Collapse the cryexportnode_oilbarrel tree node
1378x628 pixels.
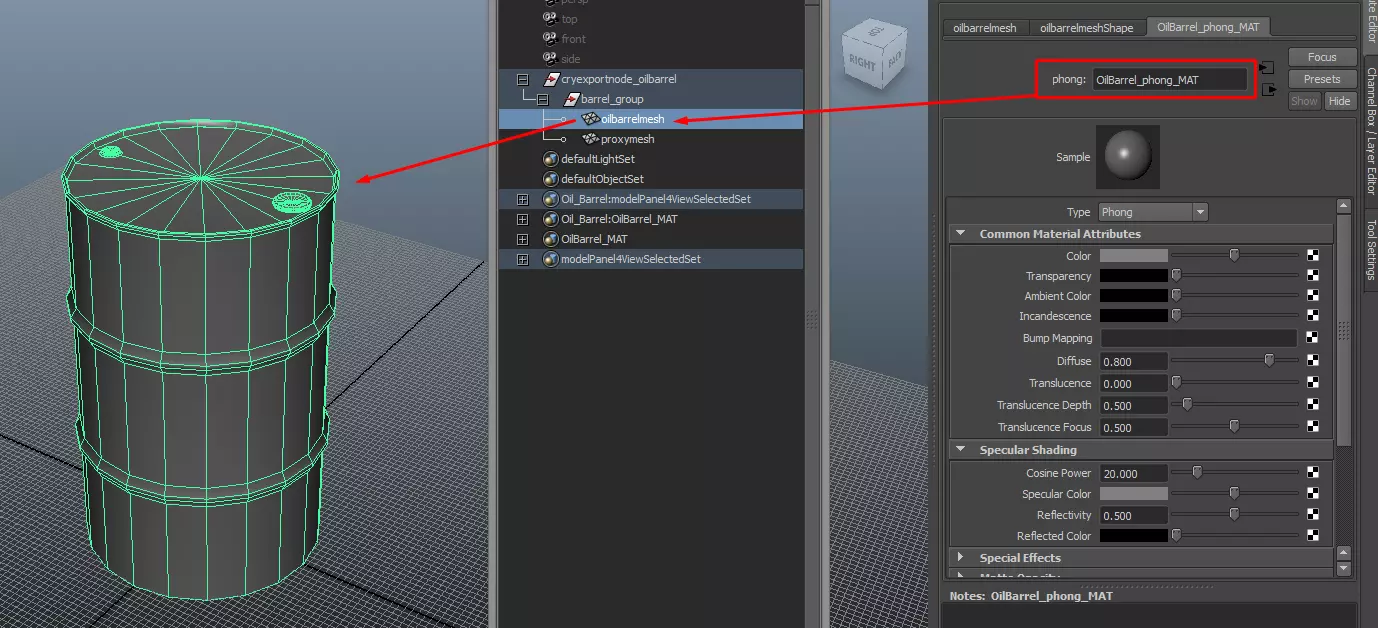(522, 79)
